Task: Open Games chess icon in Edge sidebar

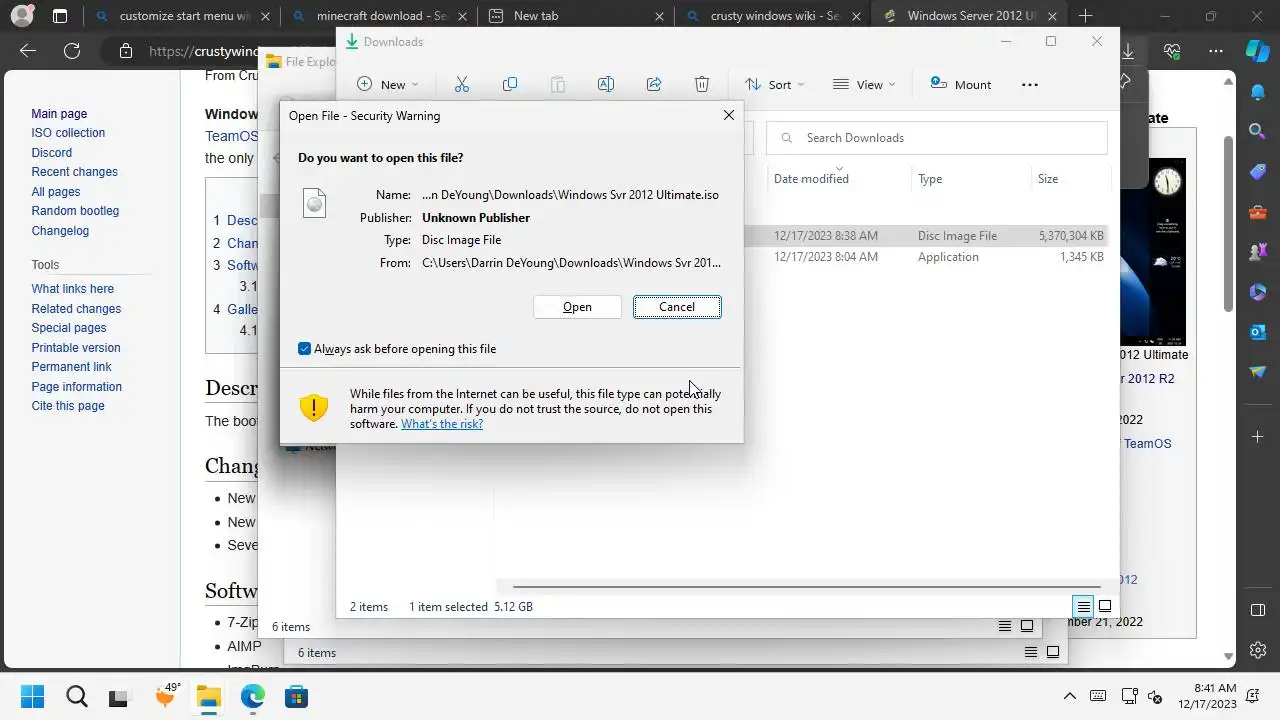Action: tap(1258, 252)
